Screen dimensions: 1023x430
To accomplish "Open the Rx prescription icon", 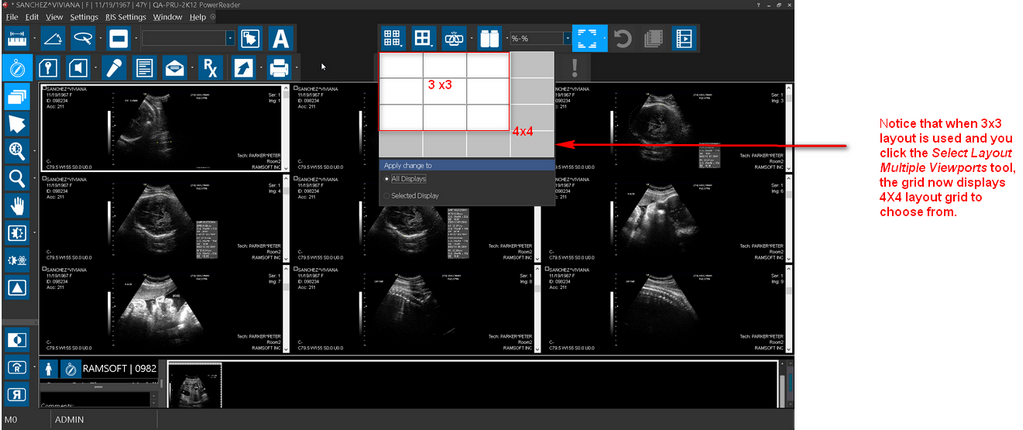I will click(210, 68).
